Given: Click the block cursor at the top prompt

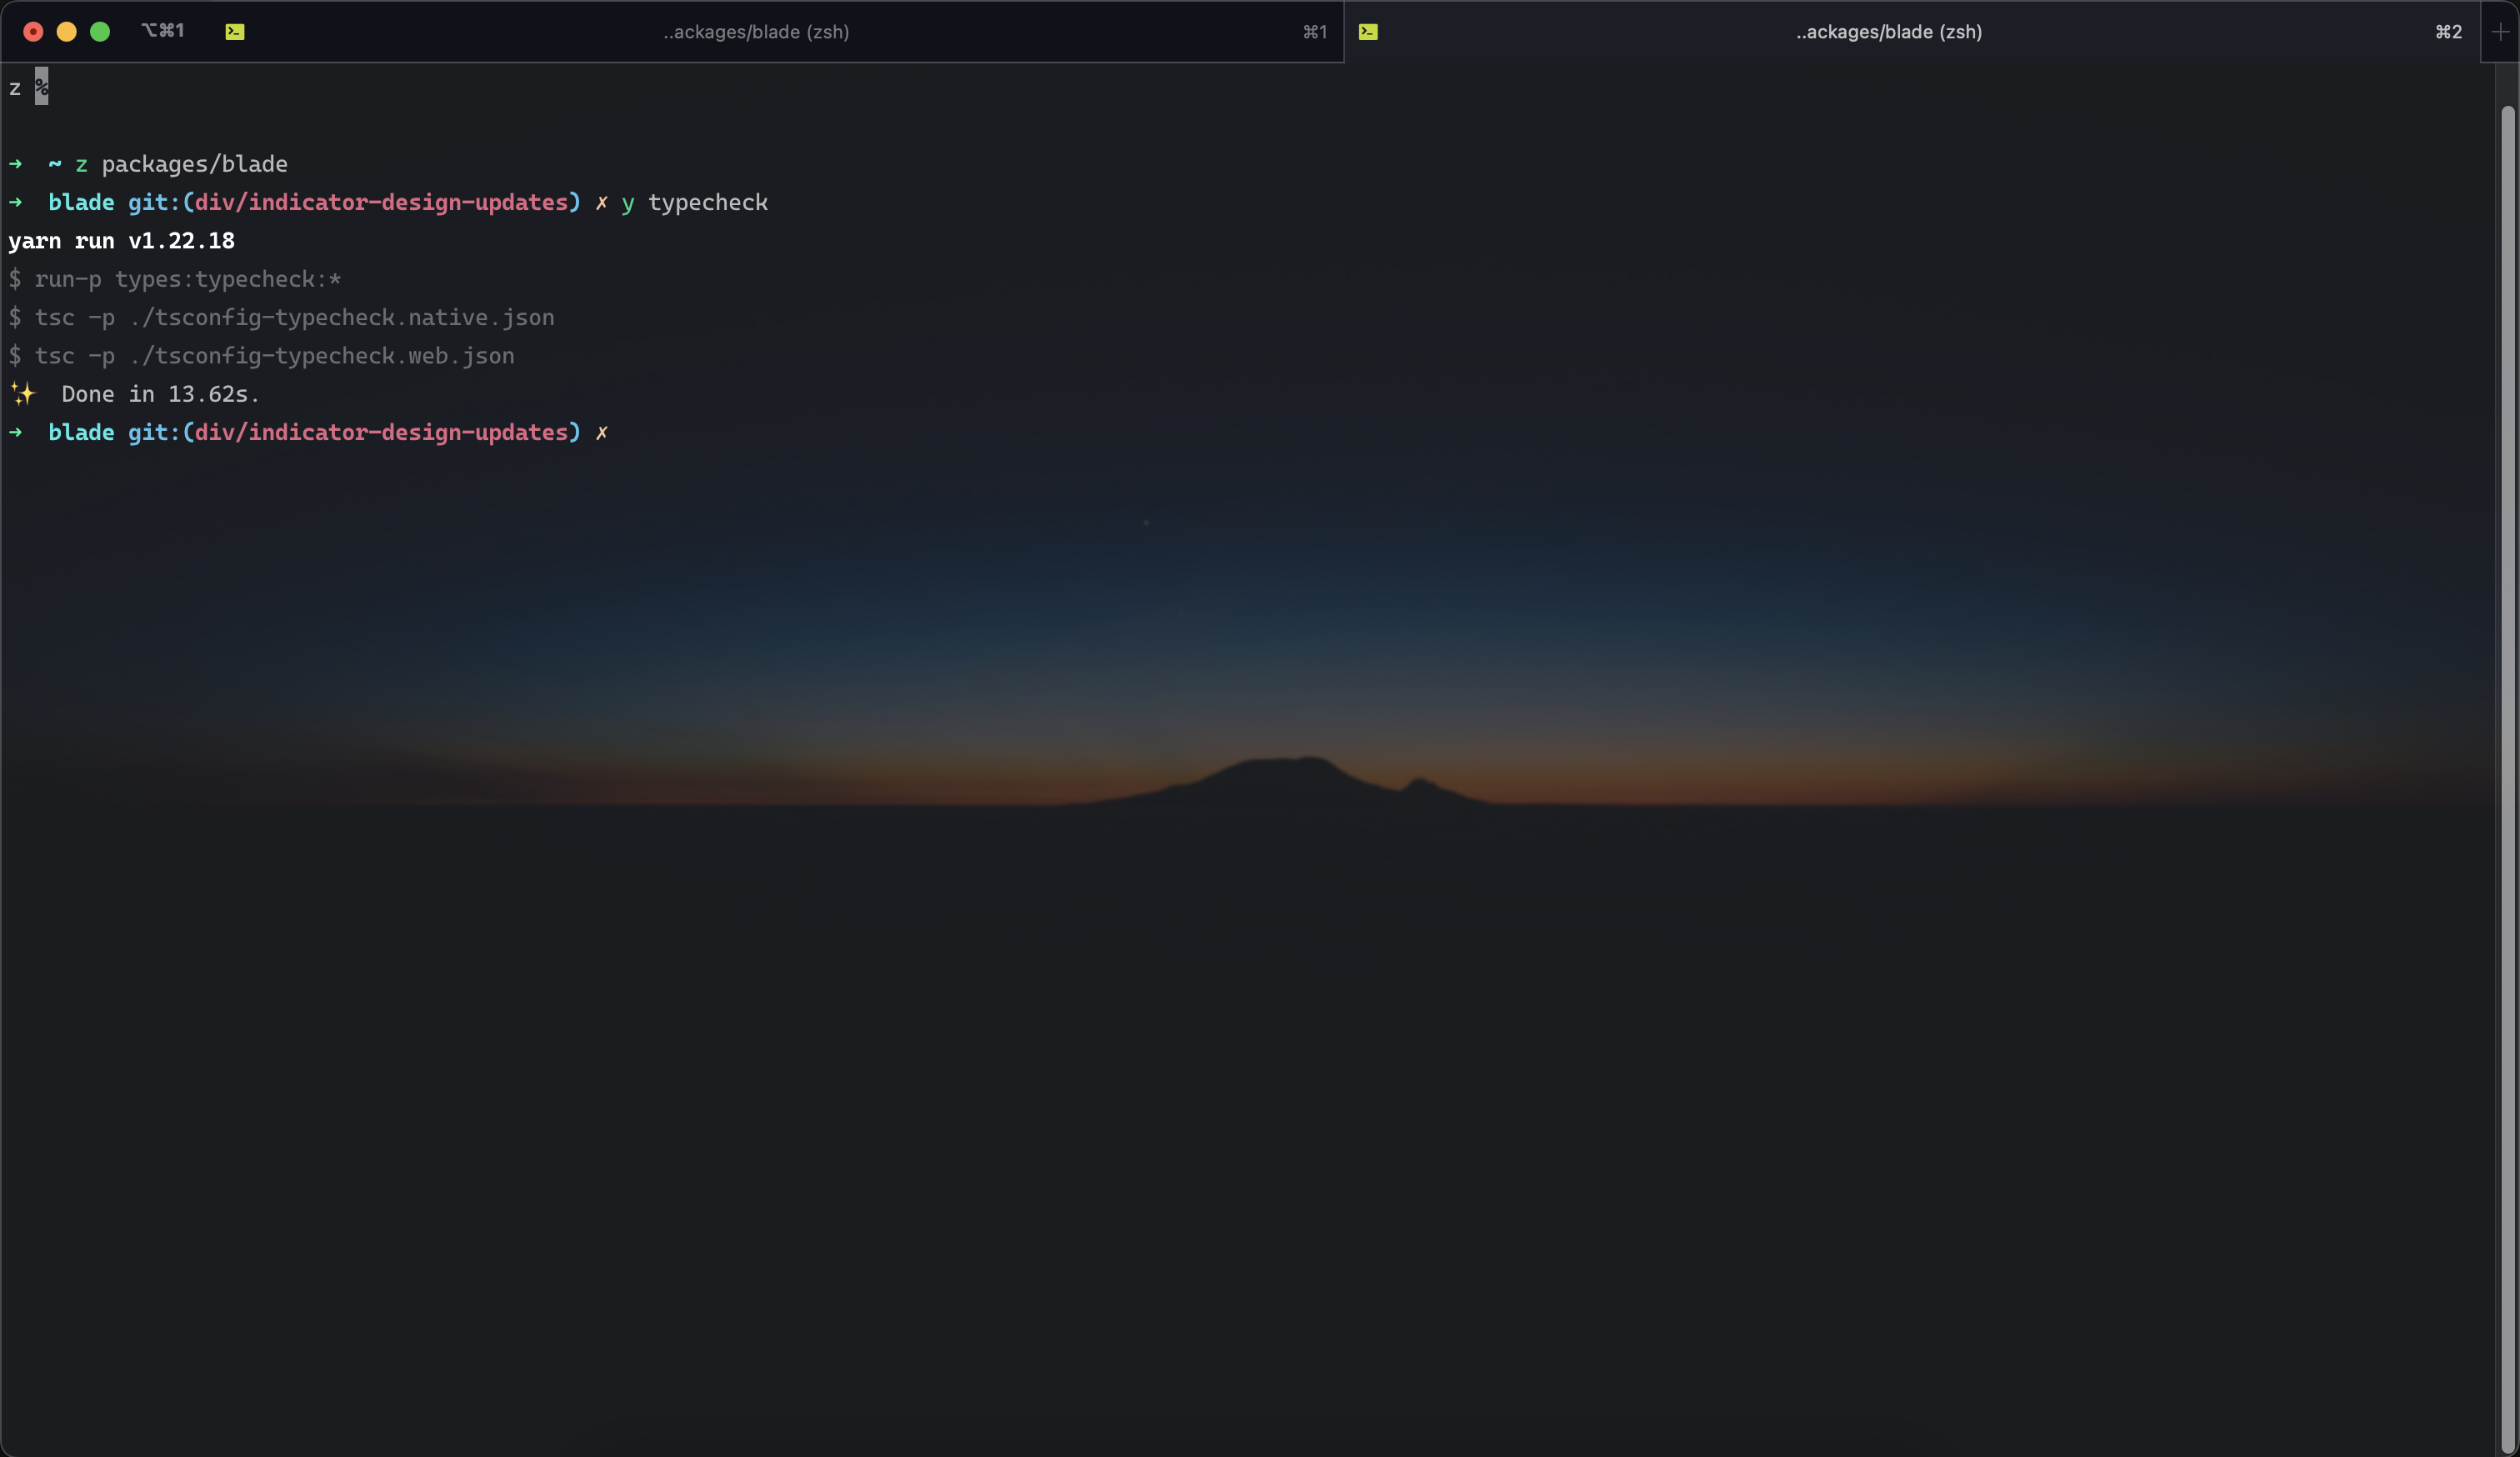Looking at the screenshot, I should [41, 86].
